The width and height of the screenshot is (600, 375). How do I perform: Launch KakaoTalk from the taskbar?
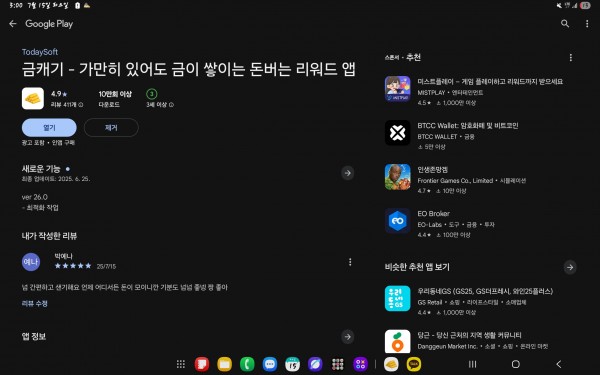(x=414, y=364)
